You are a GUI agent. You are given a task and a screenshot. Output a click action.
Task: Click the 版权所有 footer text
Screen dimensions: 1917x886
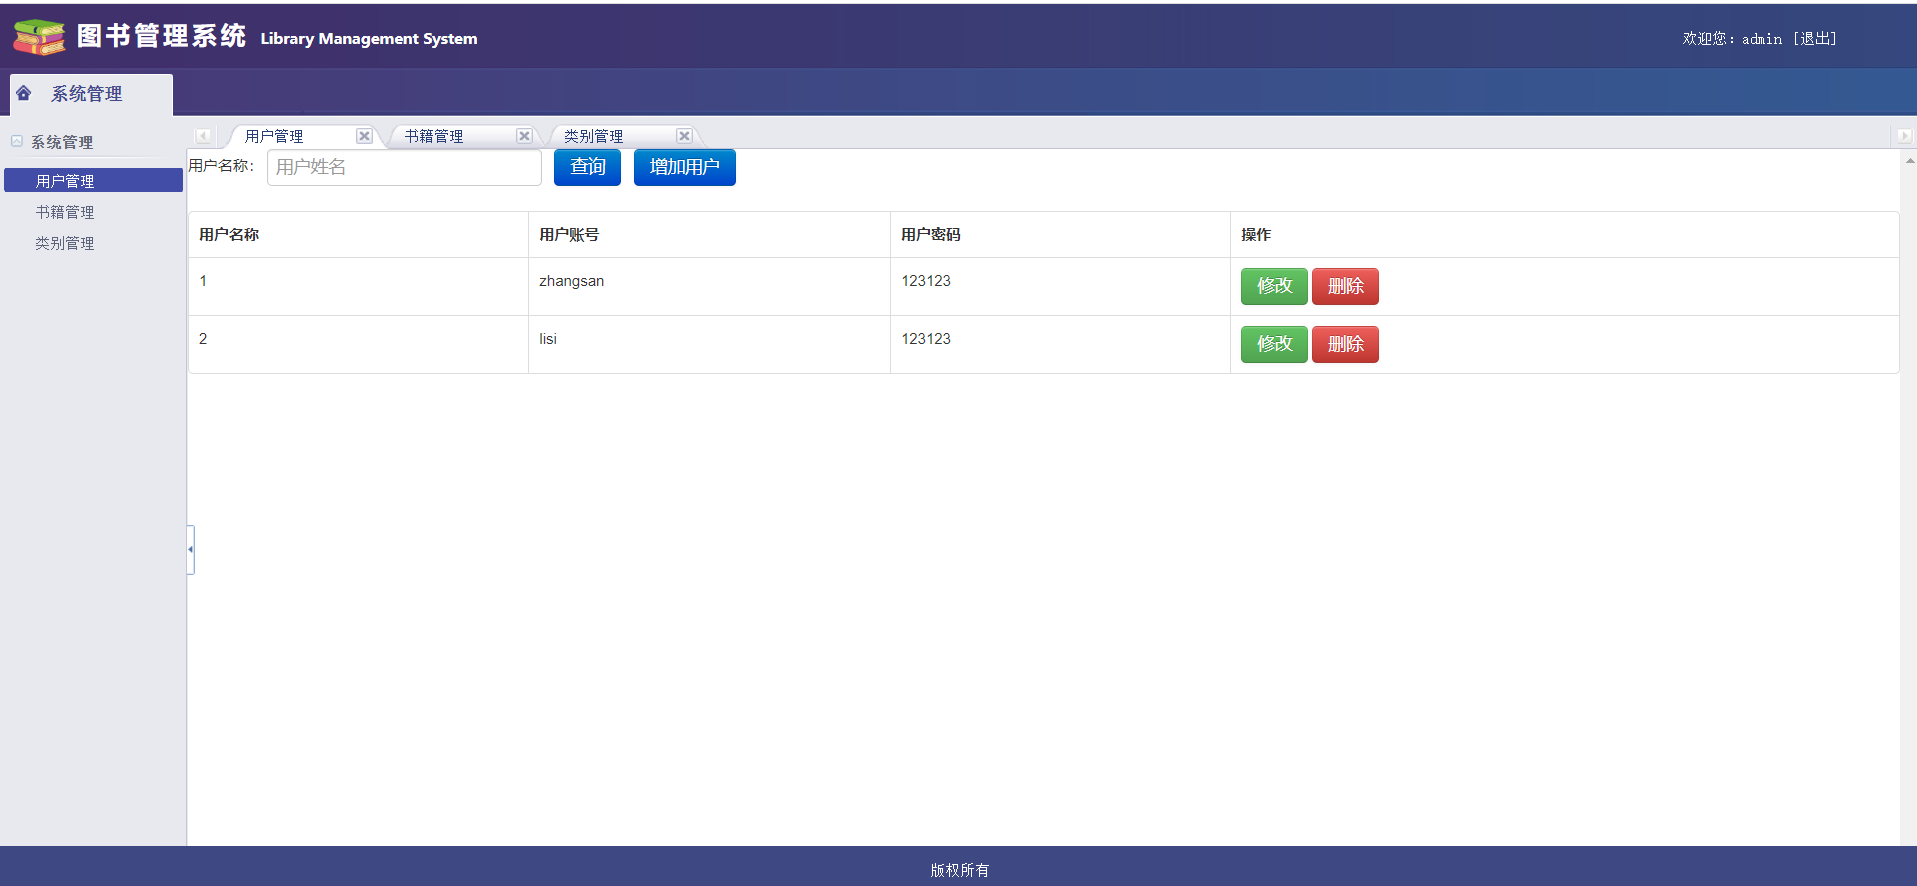pyautogui.click(x=959, y=870)
